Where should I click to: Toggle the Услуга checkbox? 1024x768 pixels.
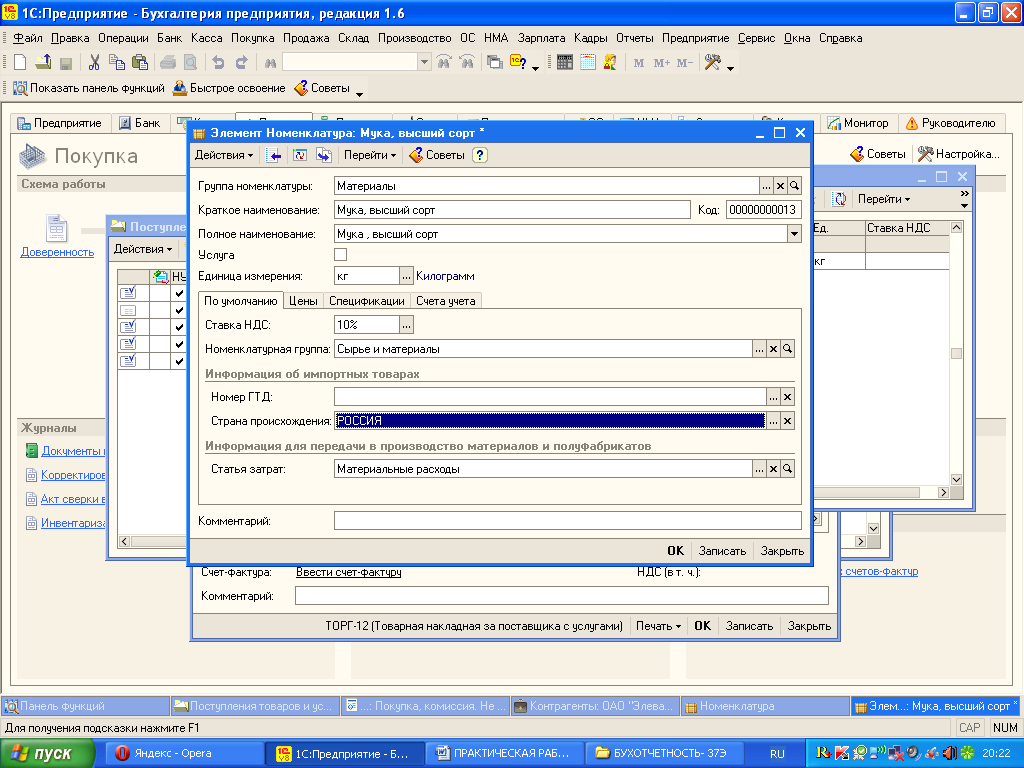(340, 255)
